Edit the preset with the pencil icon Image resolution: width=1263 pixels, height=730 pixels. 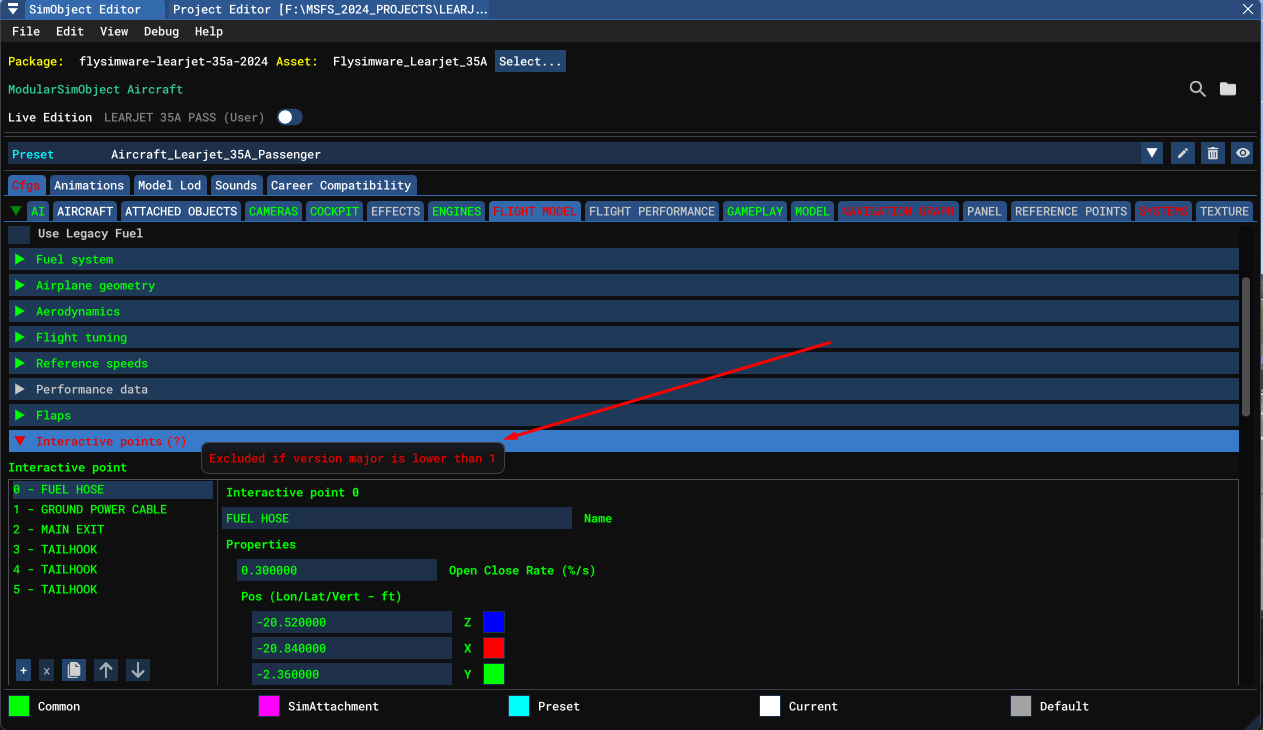tap(1183, 154)
